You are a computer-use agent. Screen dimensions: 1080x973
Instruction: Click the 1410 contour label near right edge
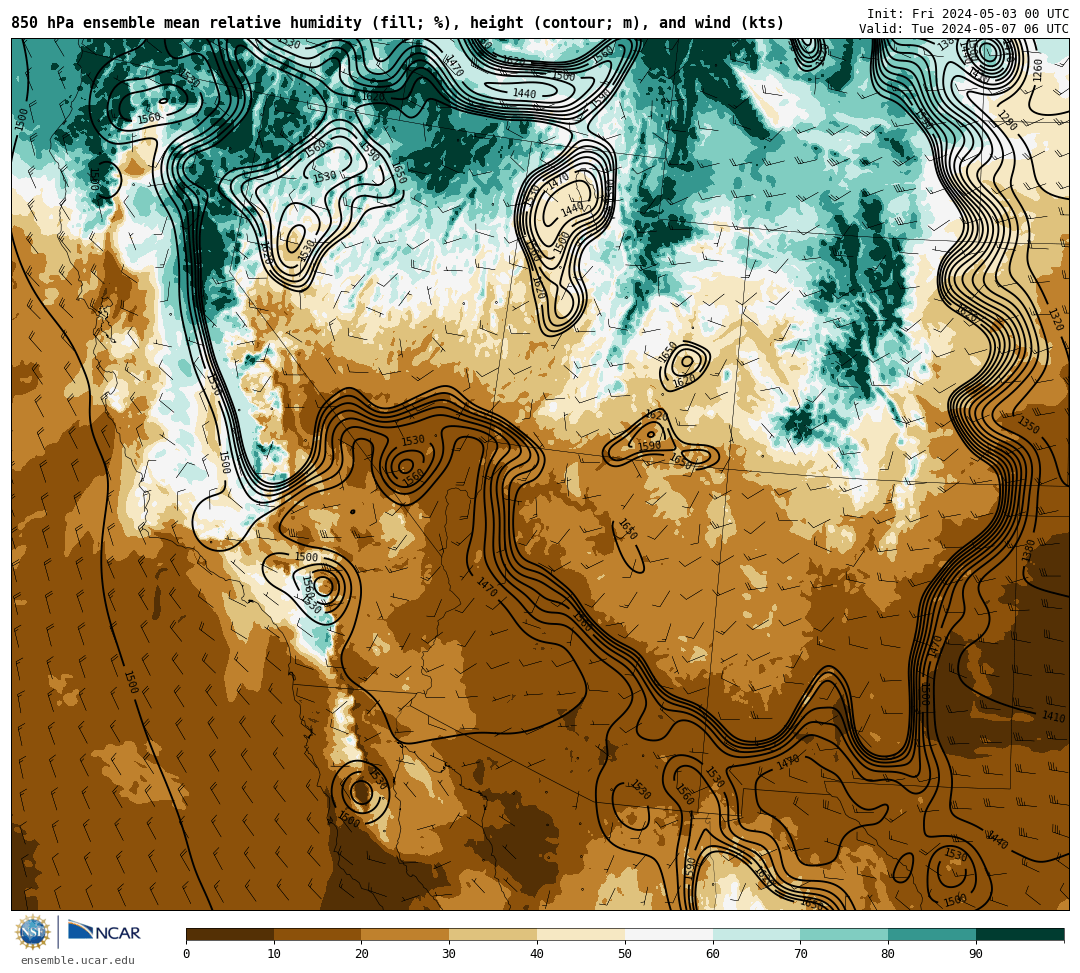coord(1053,717)
